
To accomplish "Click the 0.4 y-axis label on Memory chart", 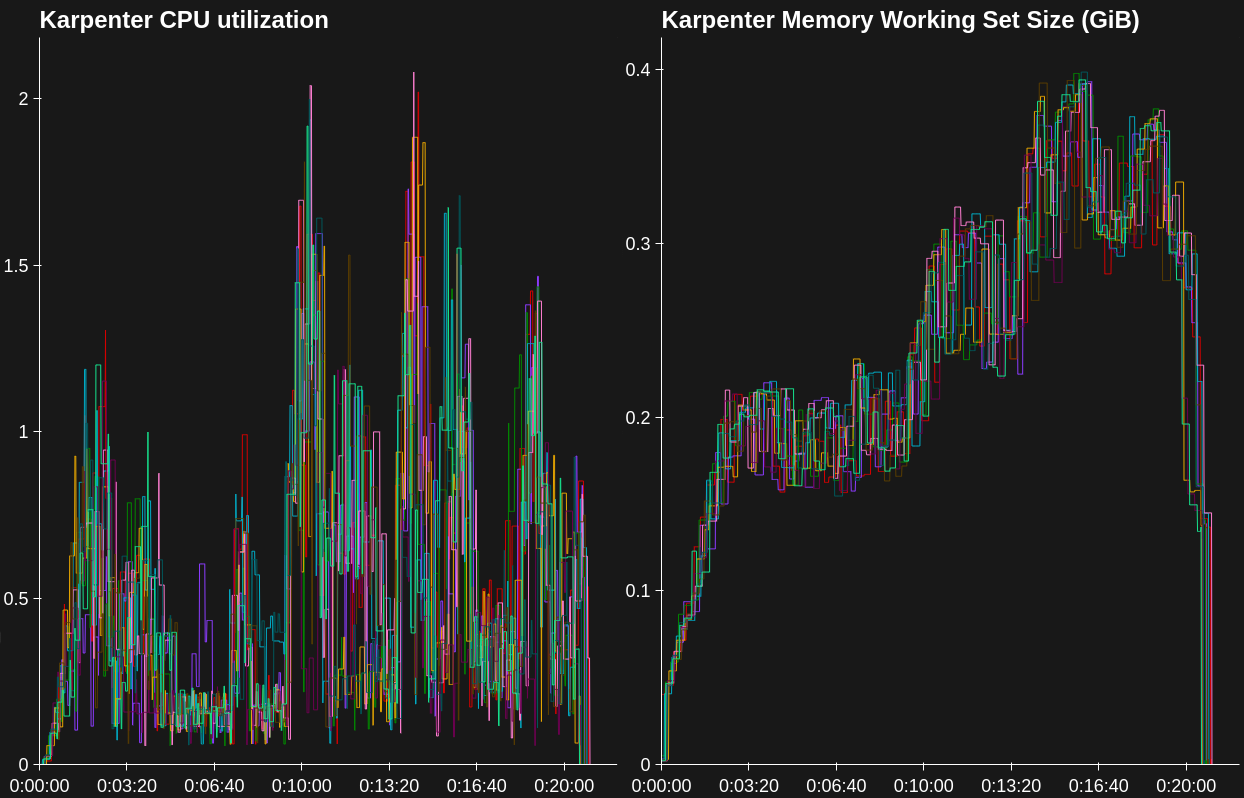I will tap(638, 69).
